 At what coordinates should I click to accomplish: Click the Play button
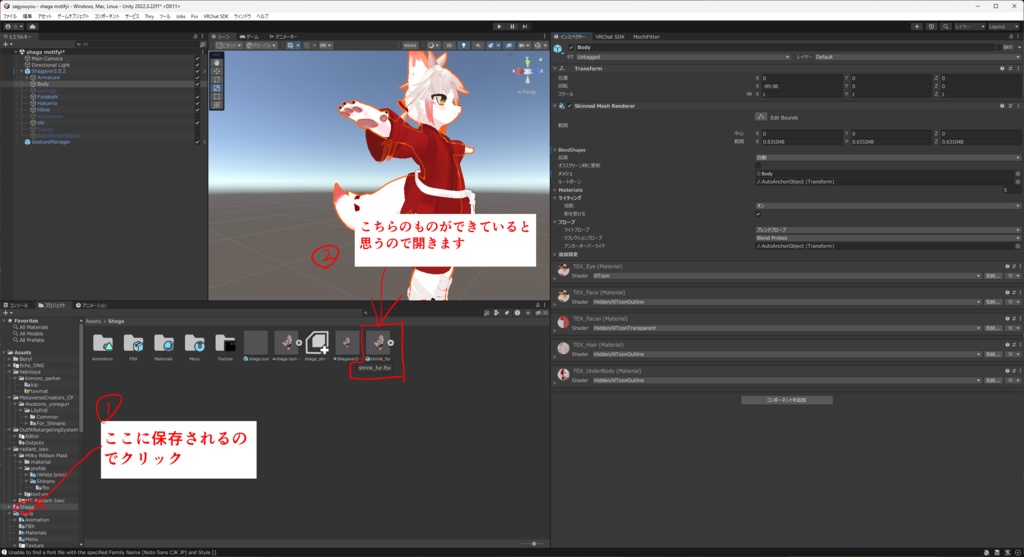tap(499, 27)
